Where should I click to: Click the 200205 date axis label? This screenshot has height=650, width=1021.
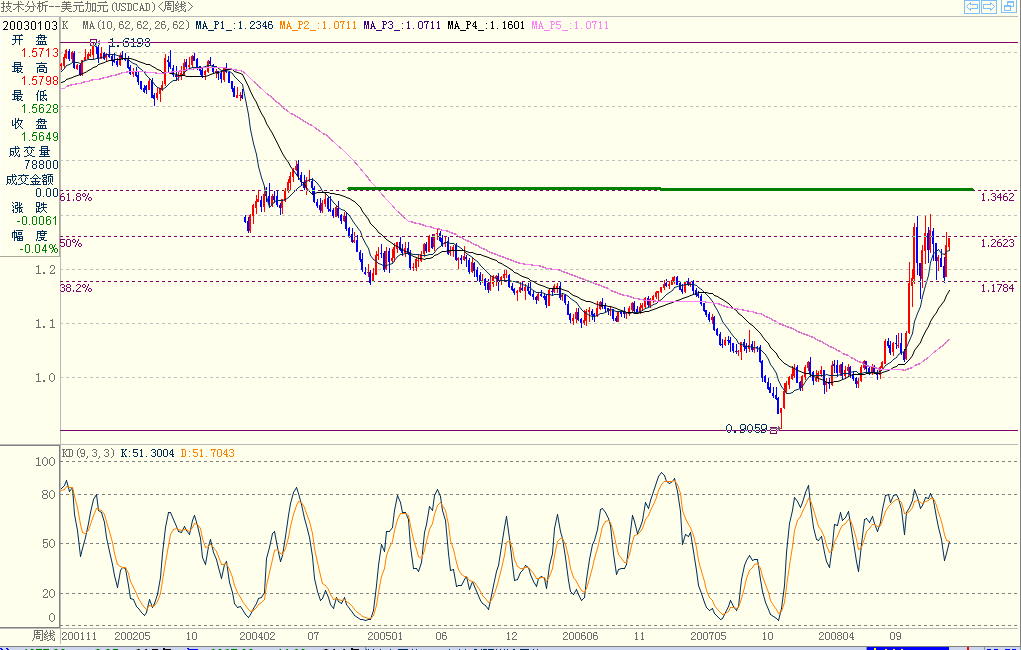[132, 636]
